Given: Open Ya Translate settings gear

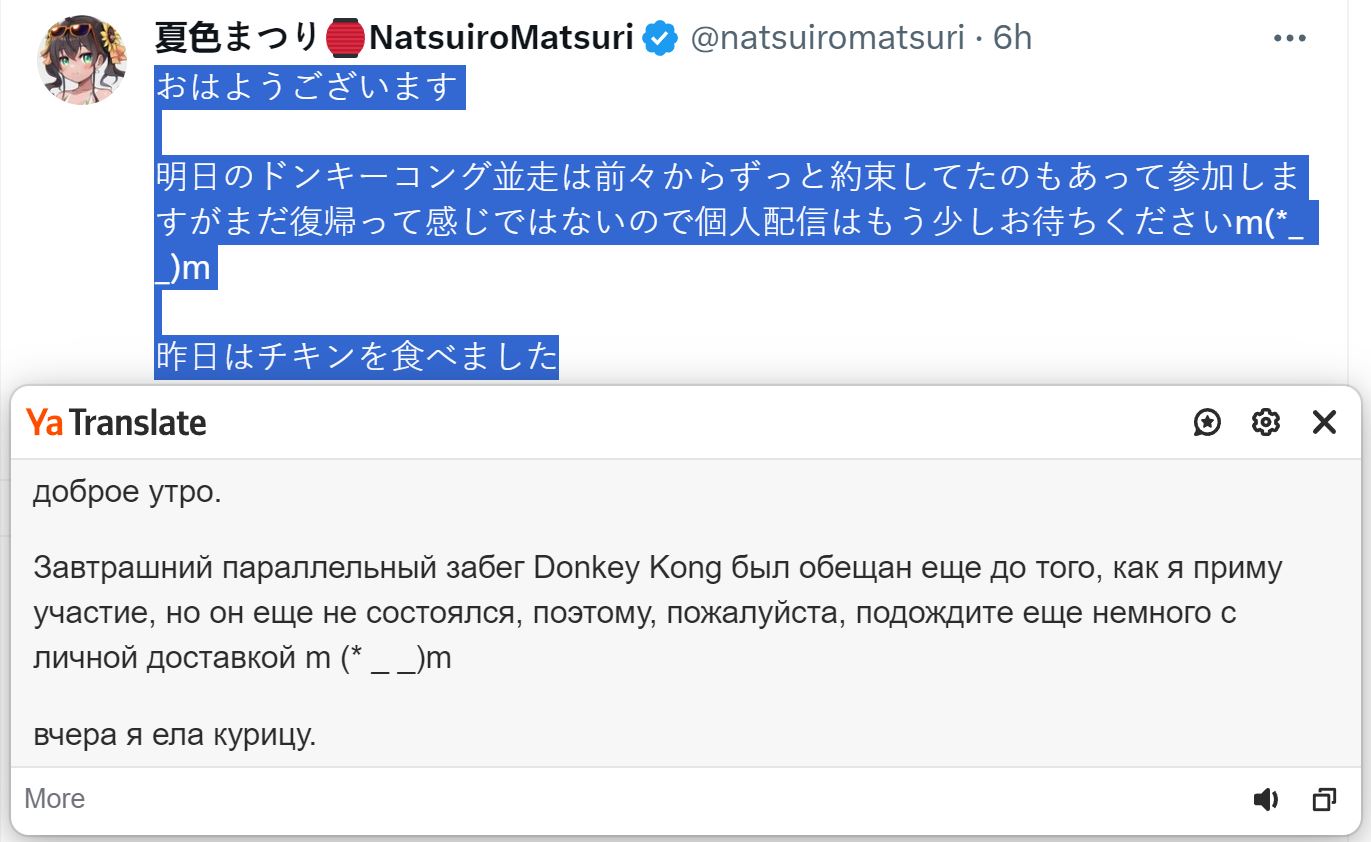Looking at the screenshot, I should coord(1266,423).
